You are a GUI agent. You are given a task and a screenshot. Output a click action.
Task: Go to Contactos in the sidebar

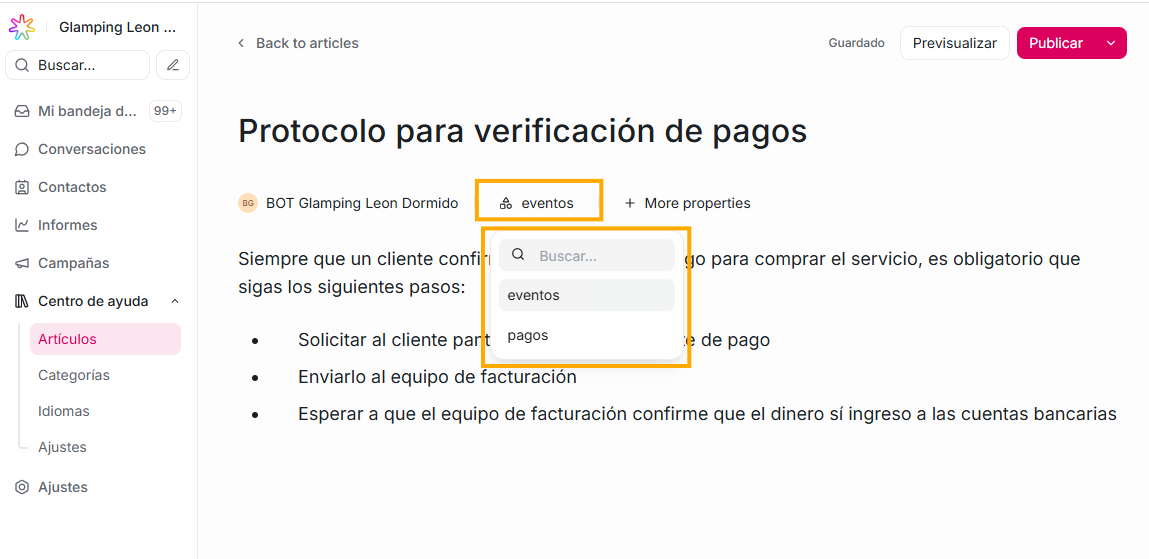(71, 187)
